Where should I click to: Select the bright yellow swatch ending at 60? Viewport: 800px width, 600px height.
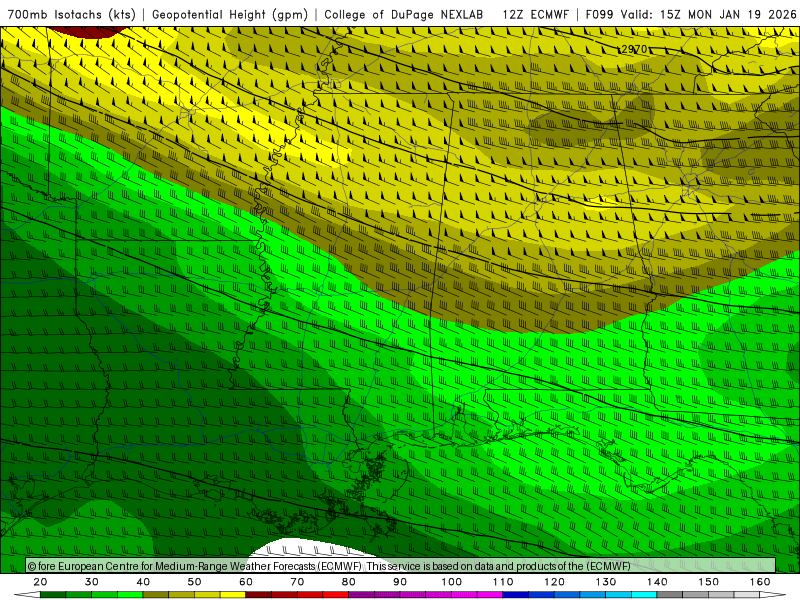point(233,594)
